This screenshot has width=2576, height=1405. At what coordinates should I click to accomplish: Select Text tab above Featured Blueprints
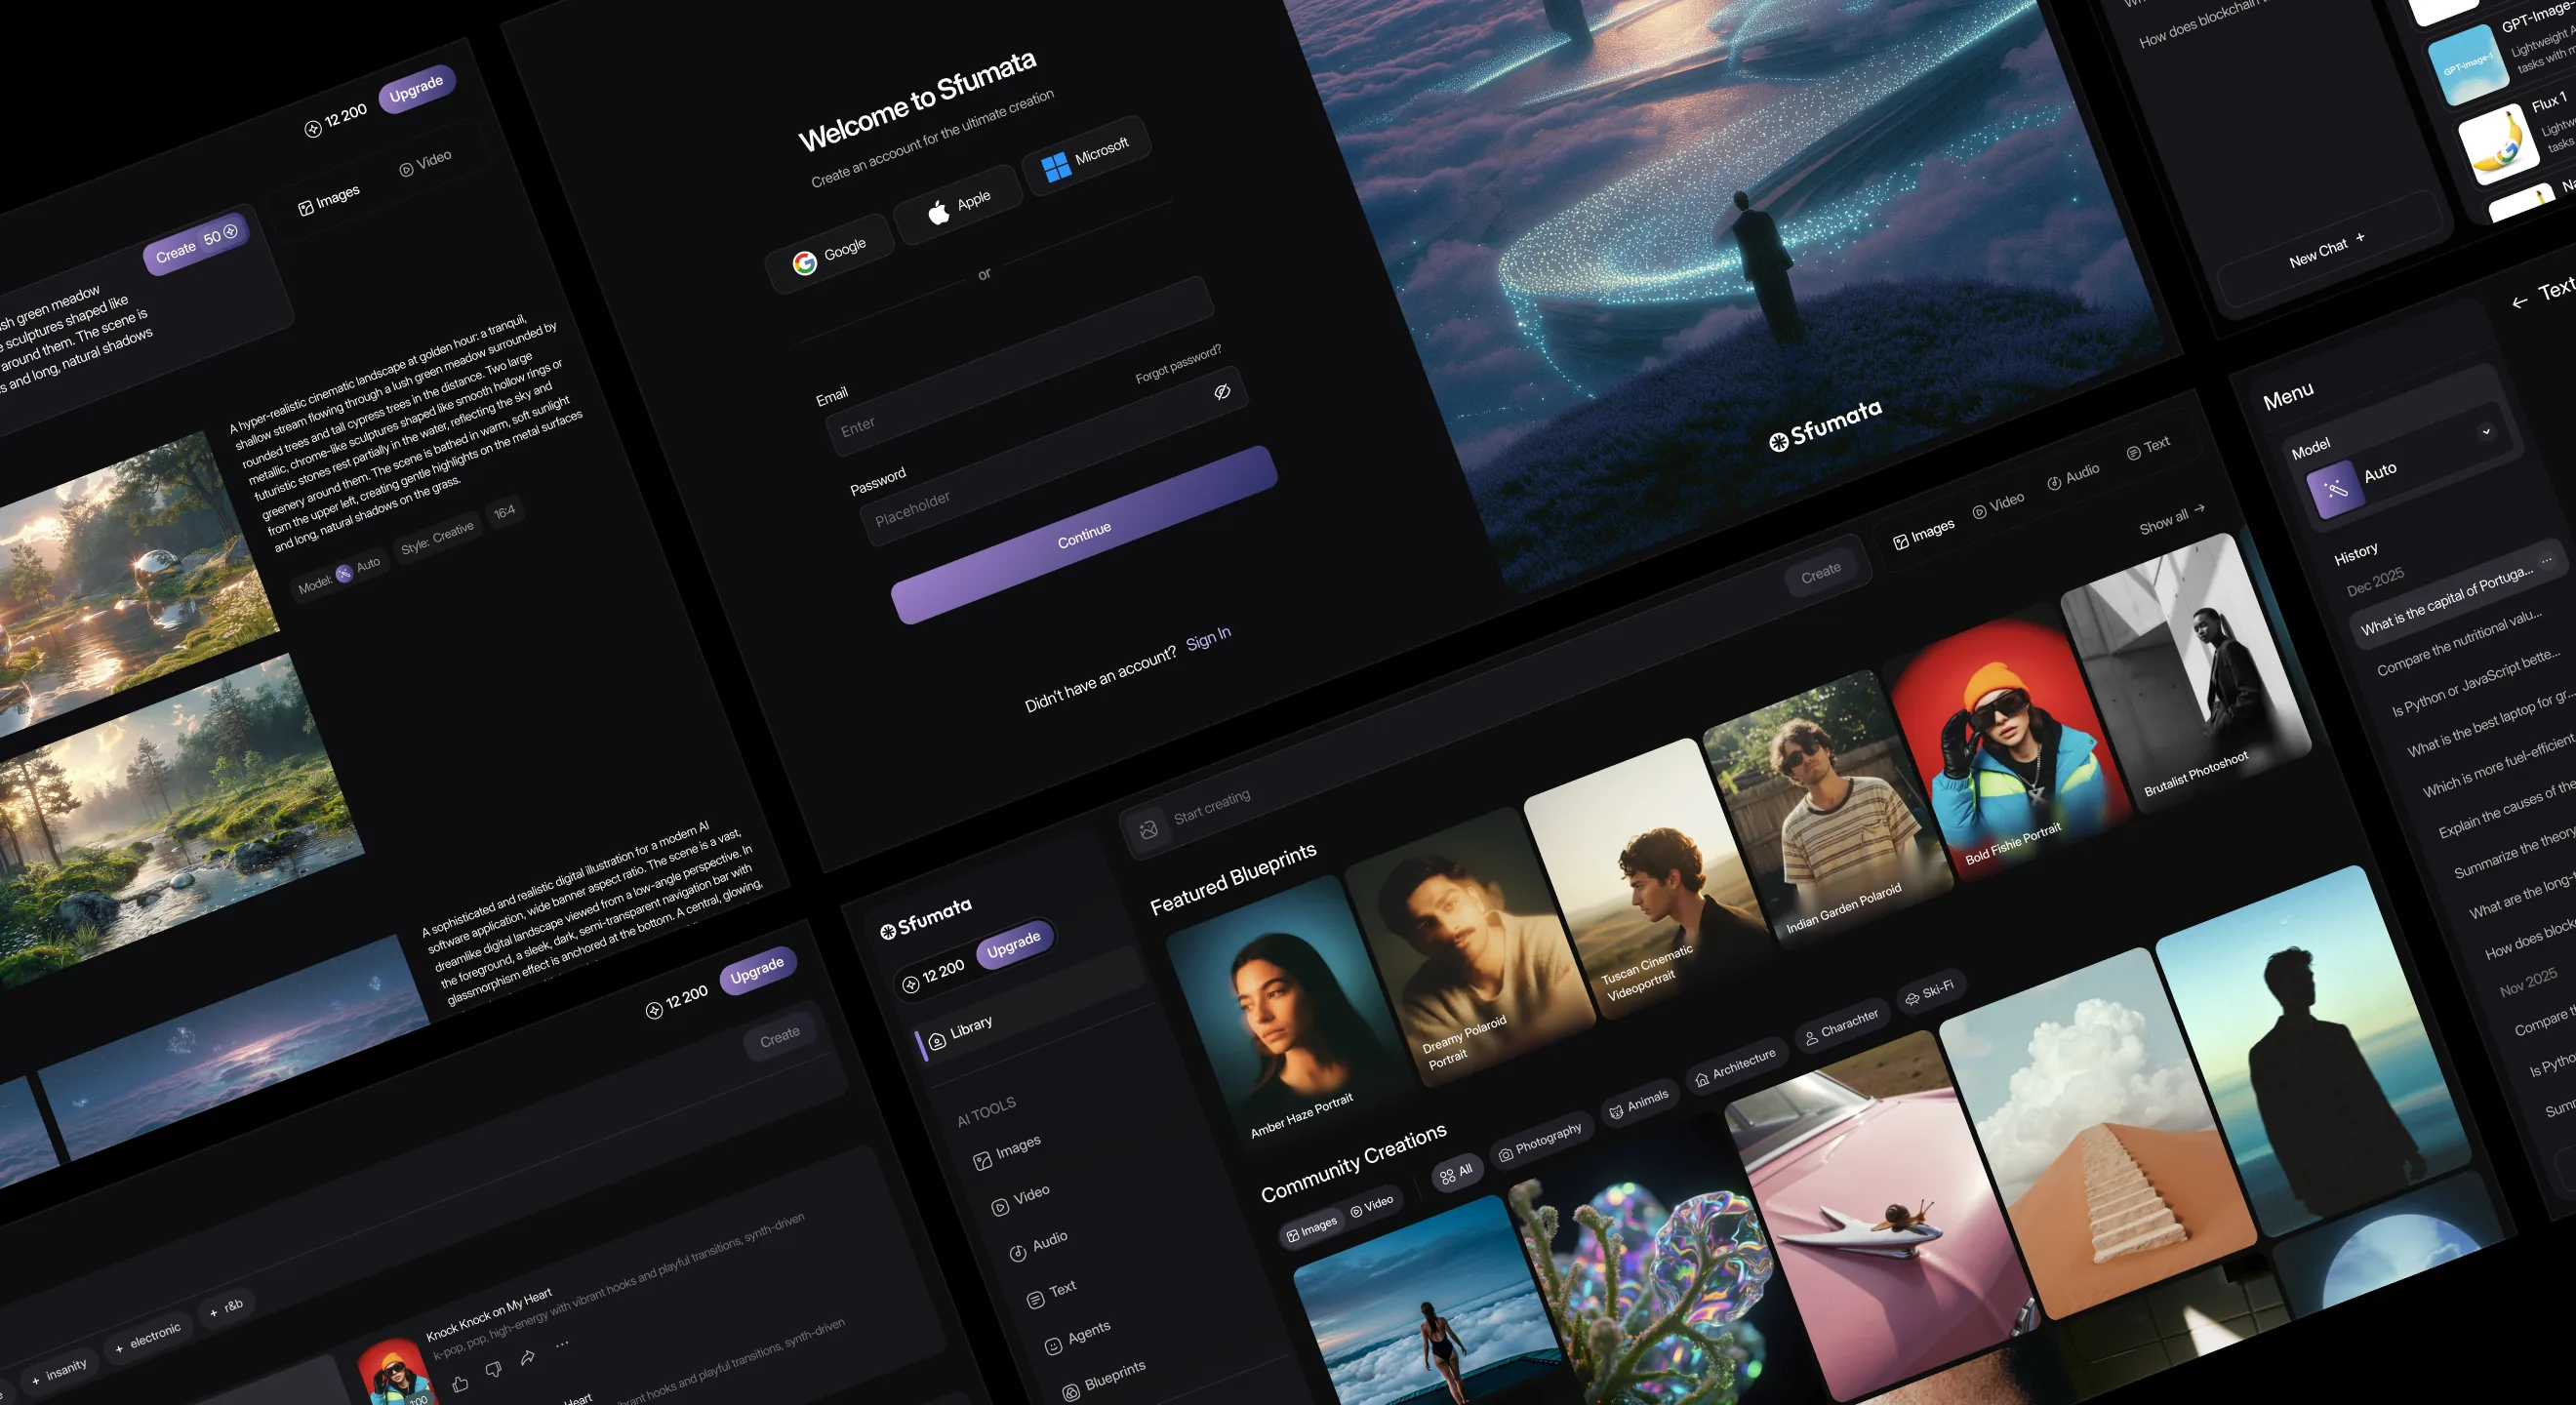(x=2148, y=447)
